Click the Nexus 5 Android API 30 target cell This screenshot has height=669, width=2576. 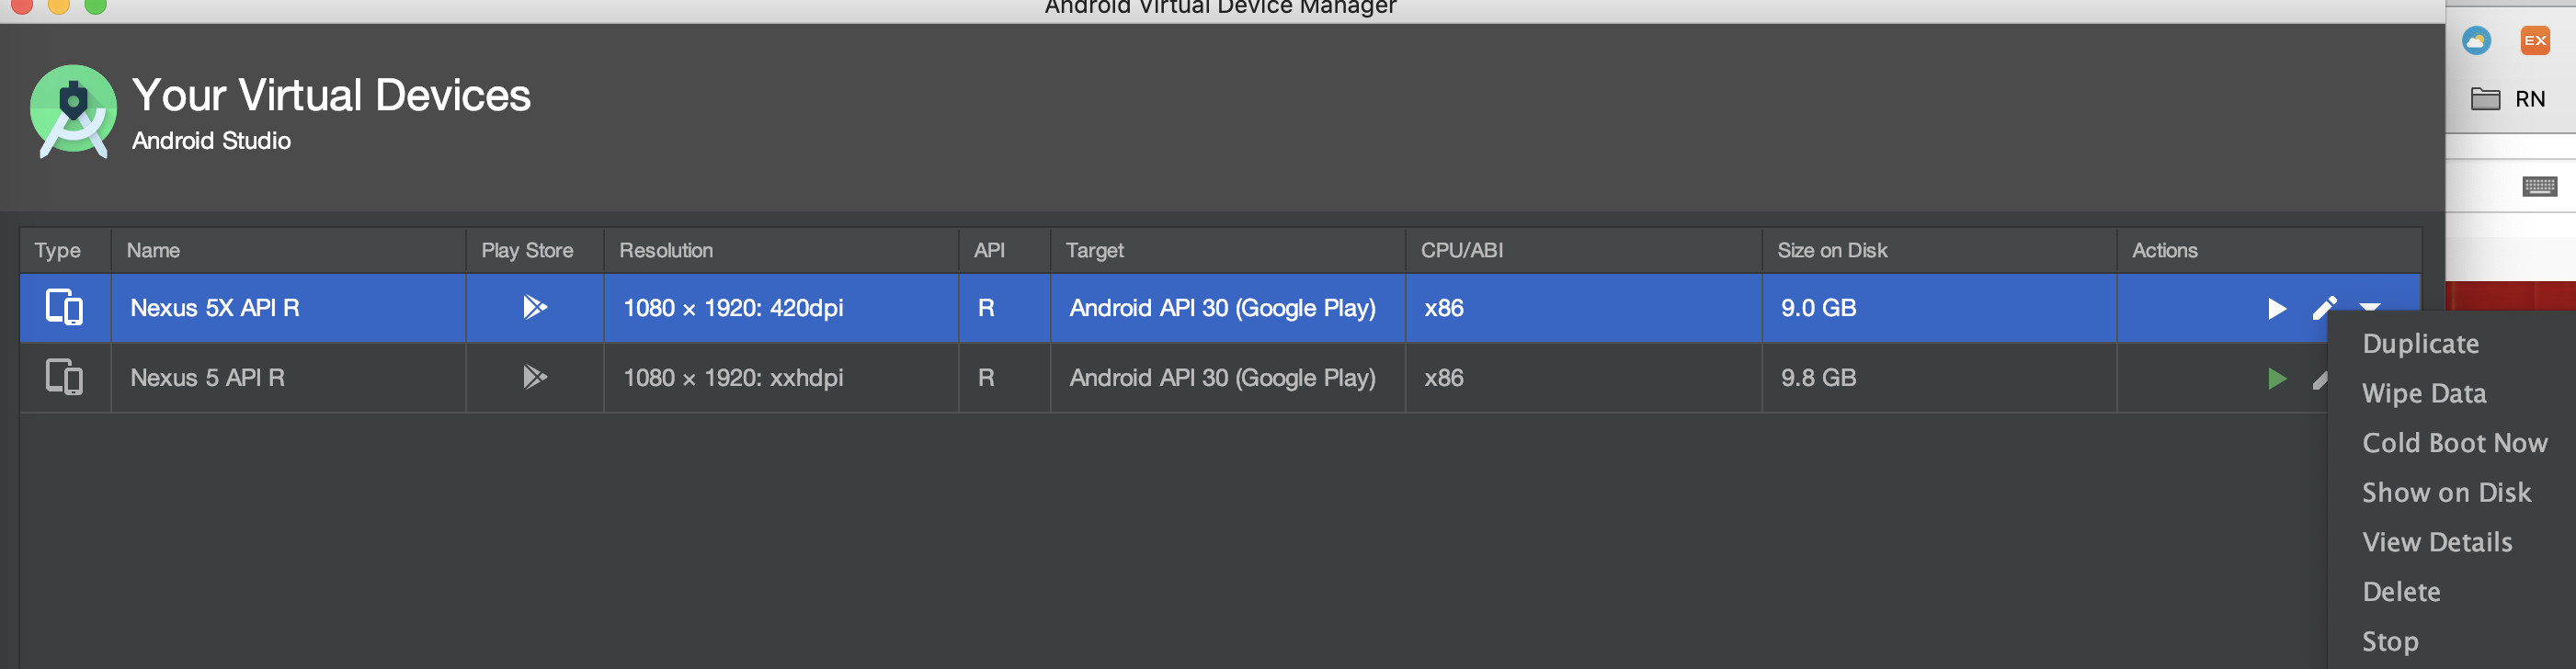pos(1227,378)
